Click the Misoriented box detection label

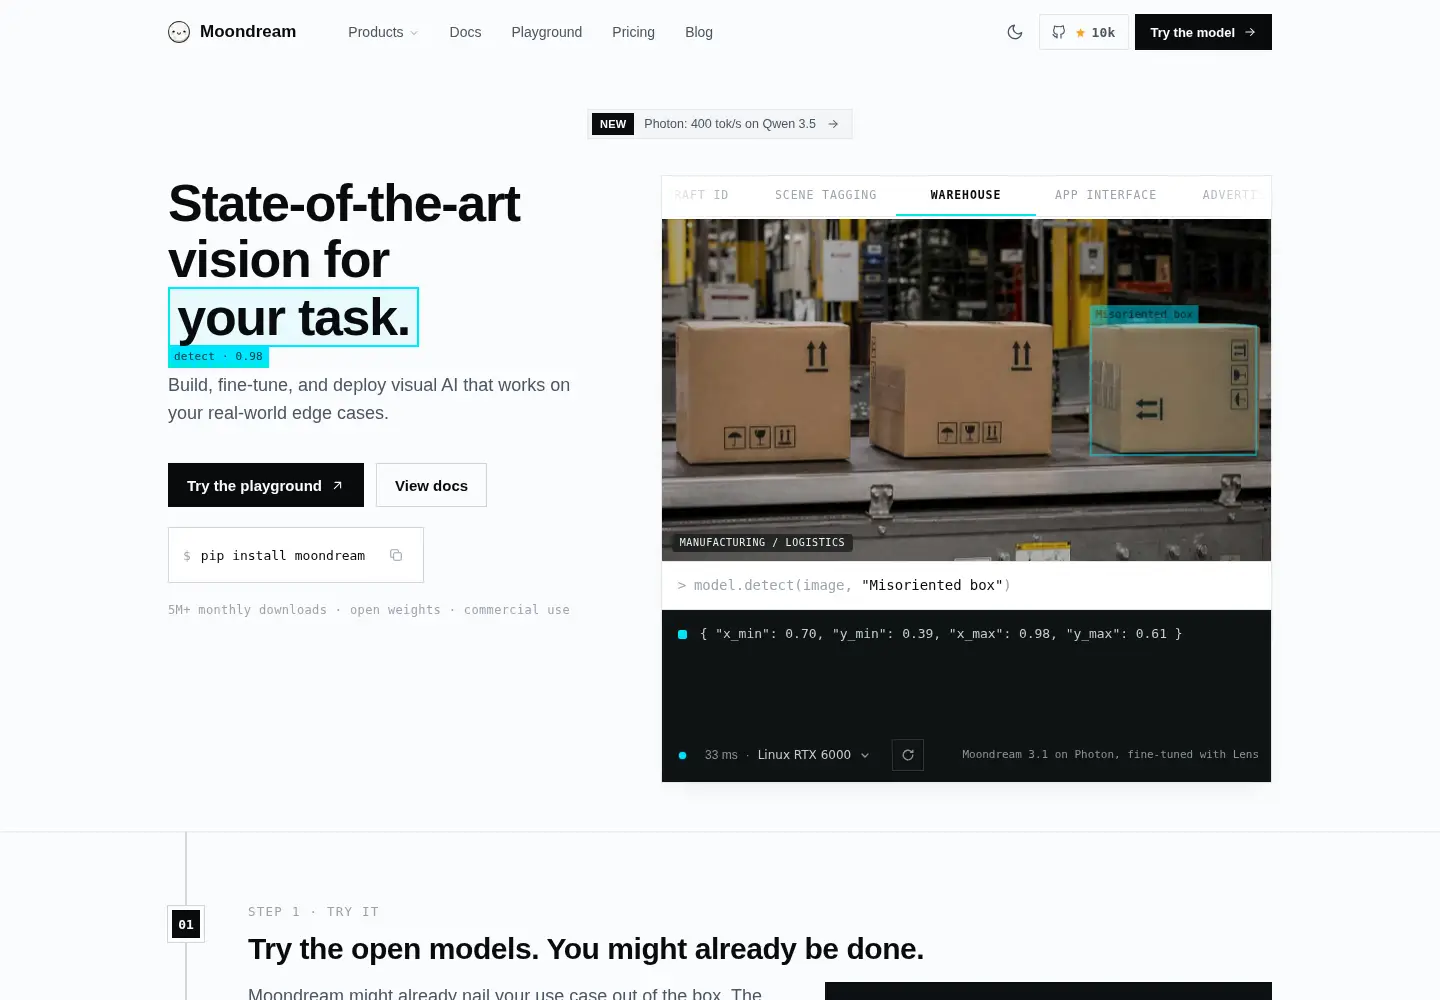click(x=1144, y=314)
